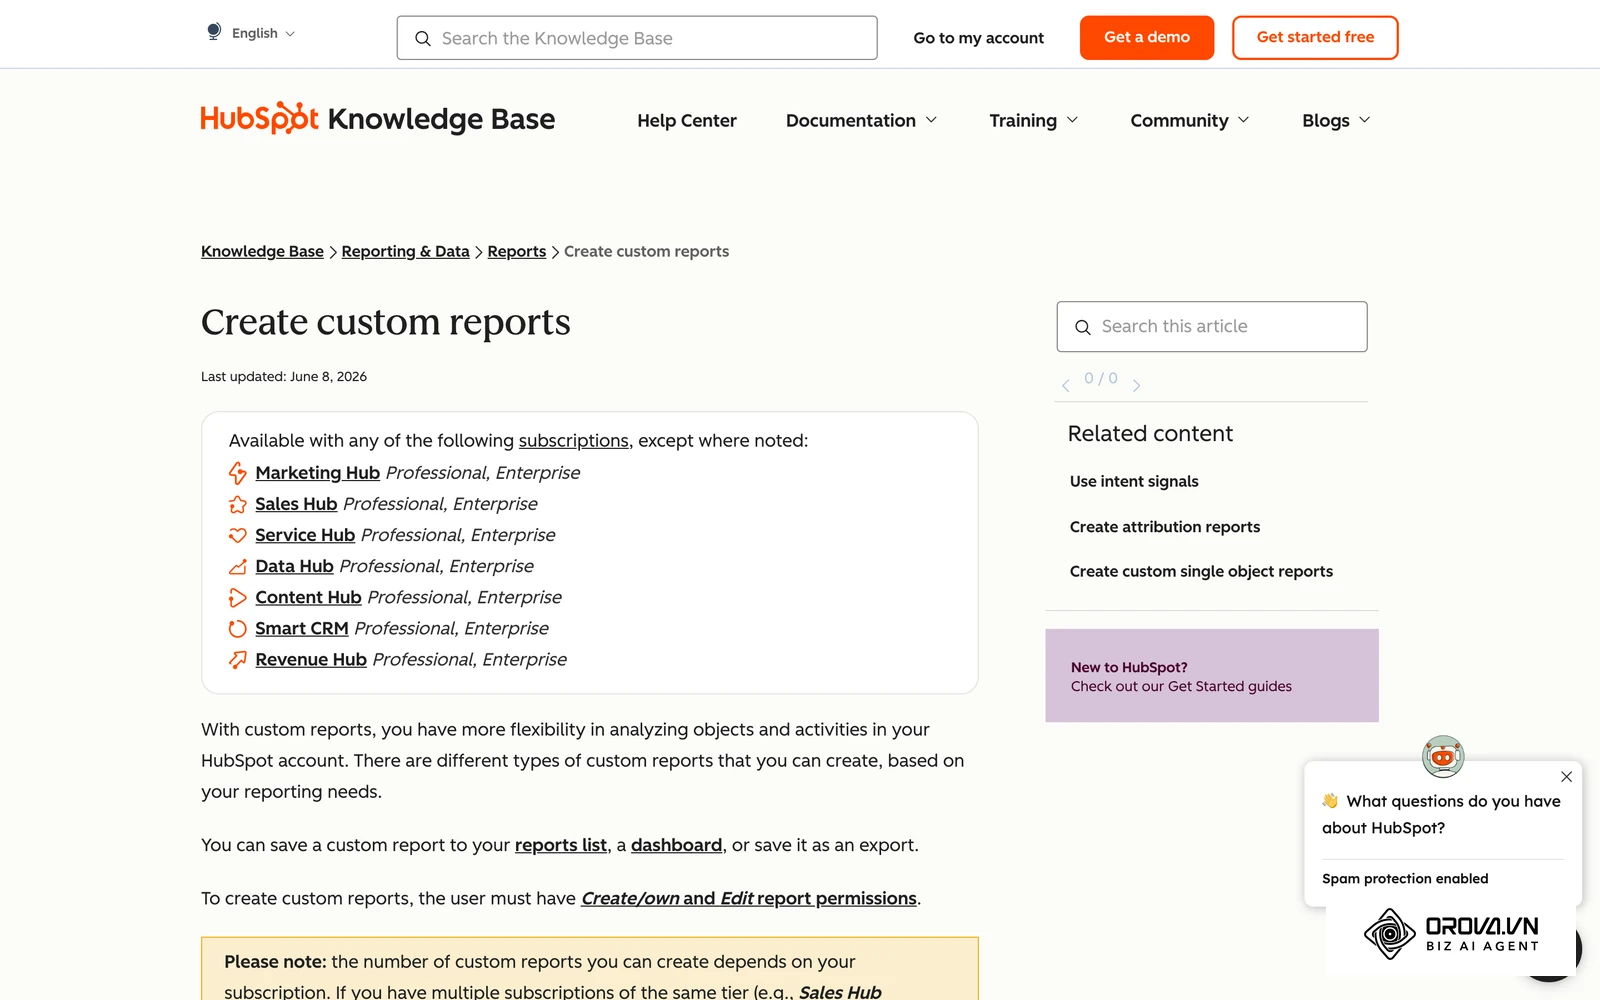Click the chatbot robot avatar

point(1443,757)
